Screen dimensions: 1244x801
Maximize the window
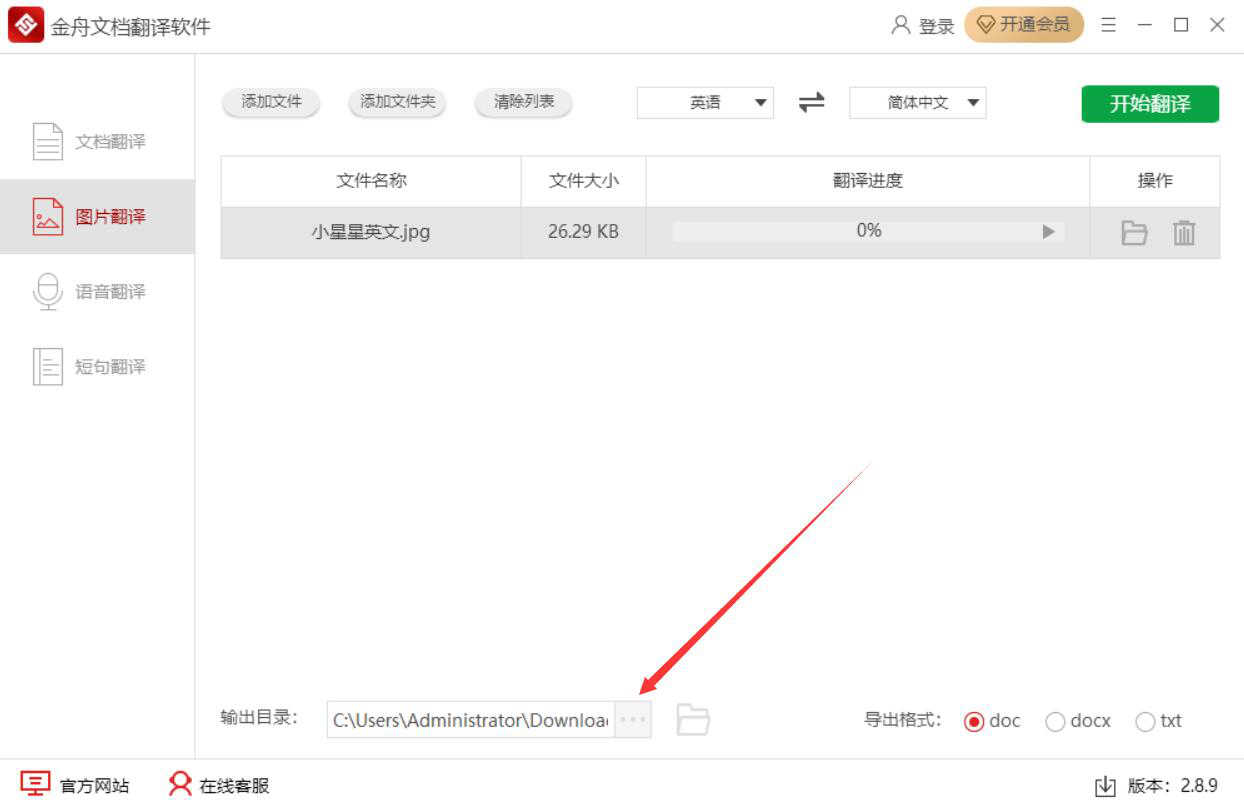coord(1181,25)
